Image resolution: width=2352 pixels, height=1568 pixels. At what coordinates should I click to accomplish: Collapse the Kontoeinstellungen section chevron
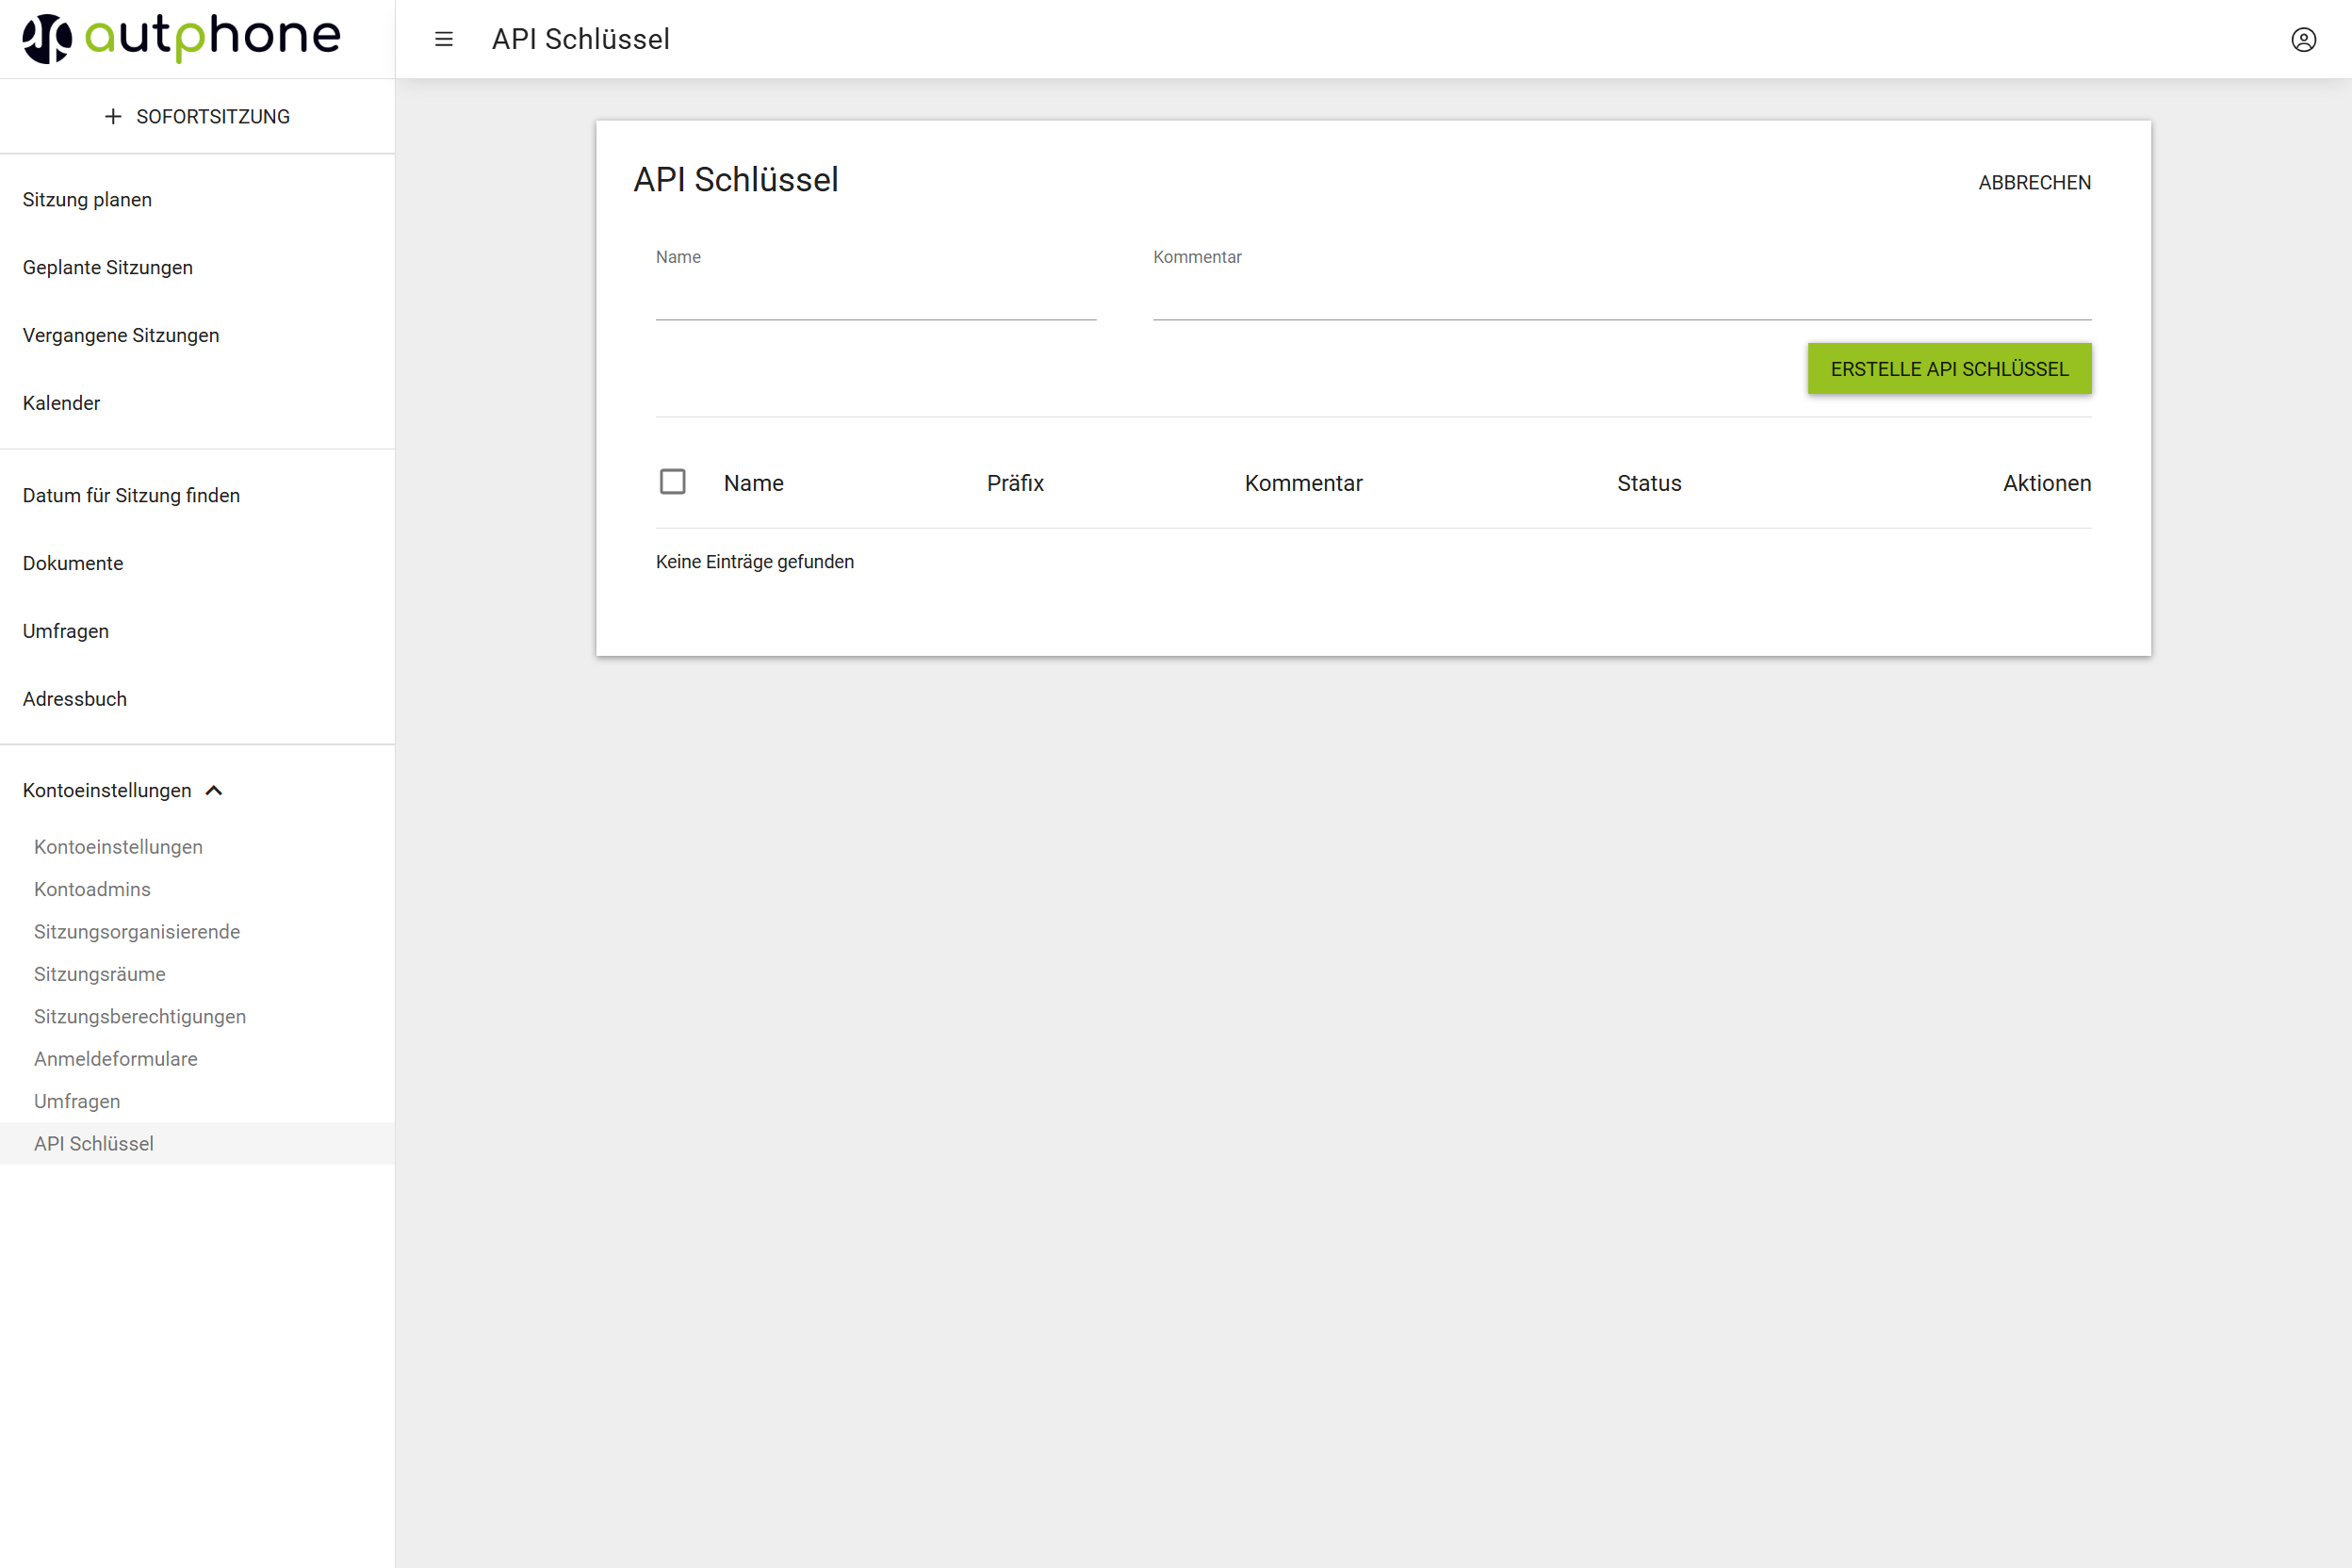pyautogui.click(x=214, y=790)
